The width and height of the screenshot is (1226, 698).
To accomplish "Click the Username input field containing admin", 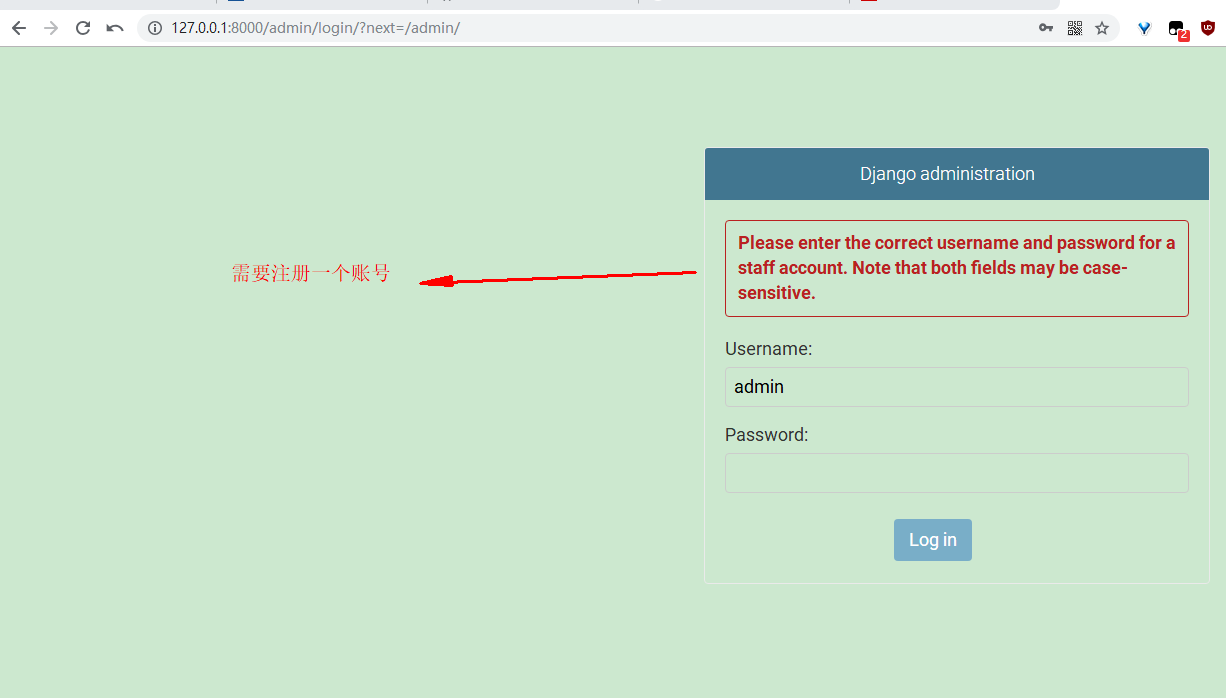I will click(x=957, y=387).
